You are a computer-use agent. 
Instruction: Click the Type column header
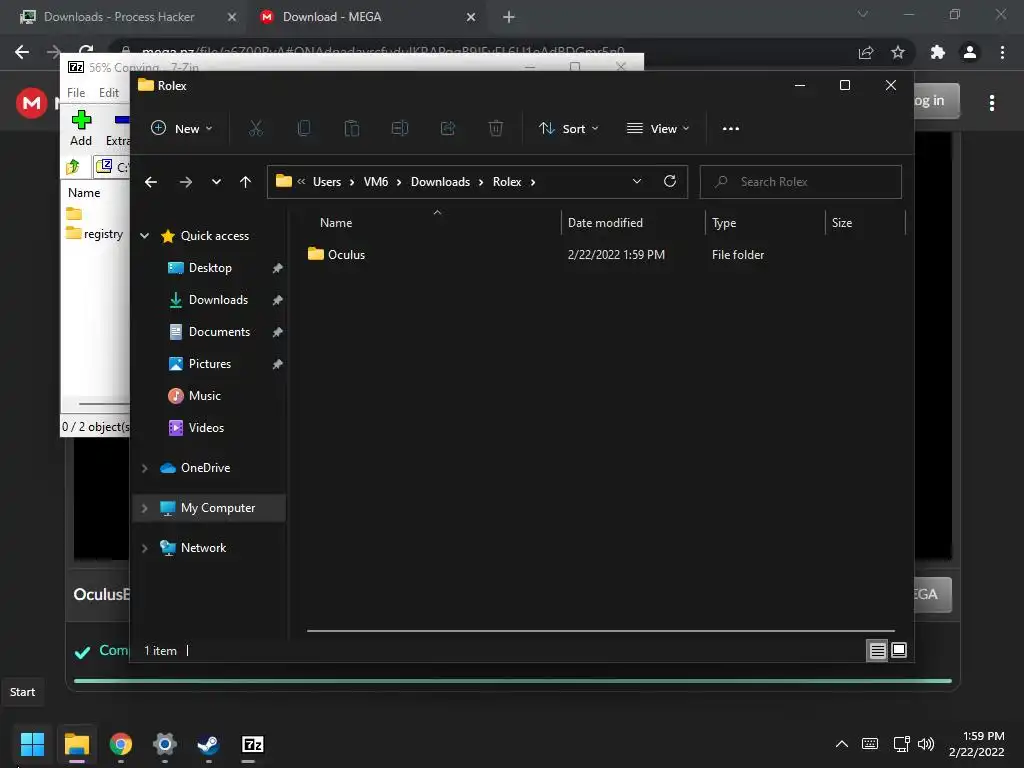pyautogui.click(x=765, y=223)
